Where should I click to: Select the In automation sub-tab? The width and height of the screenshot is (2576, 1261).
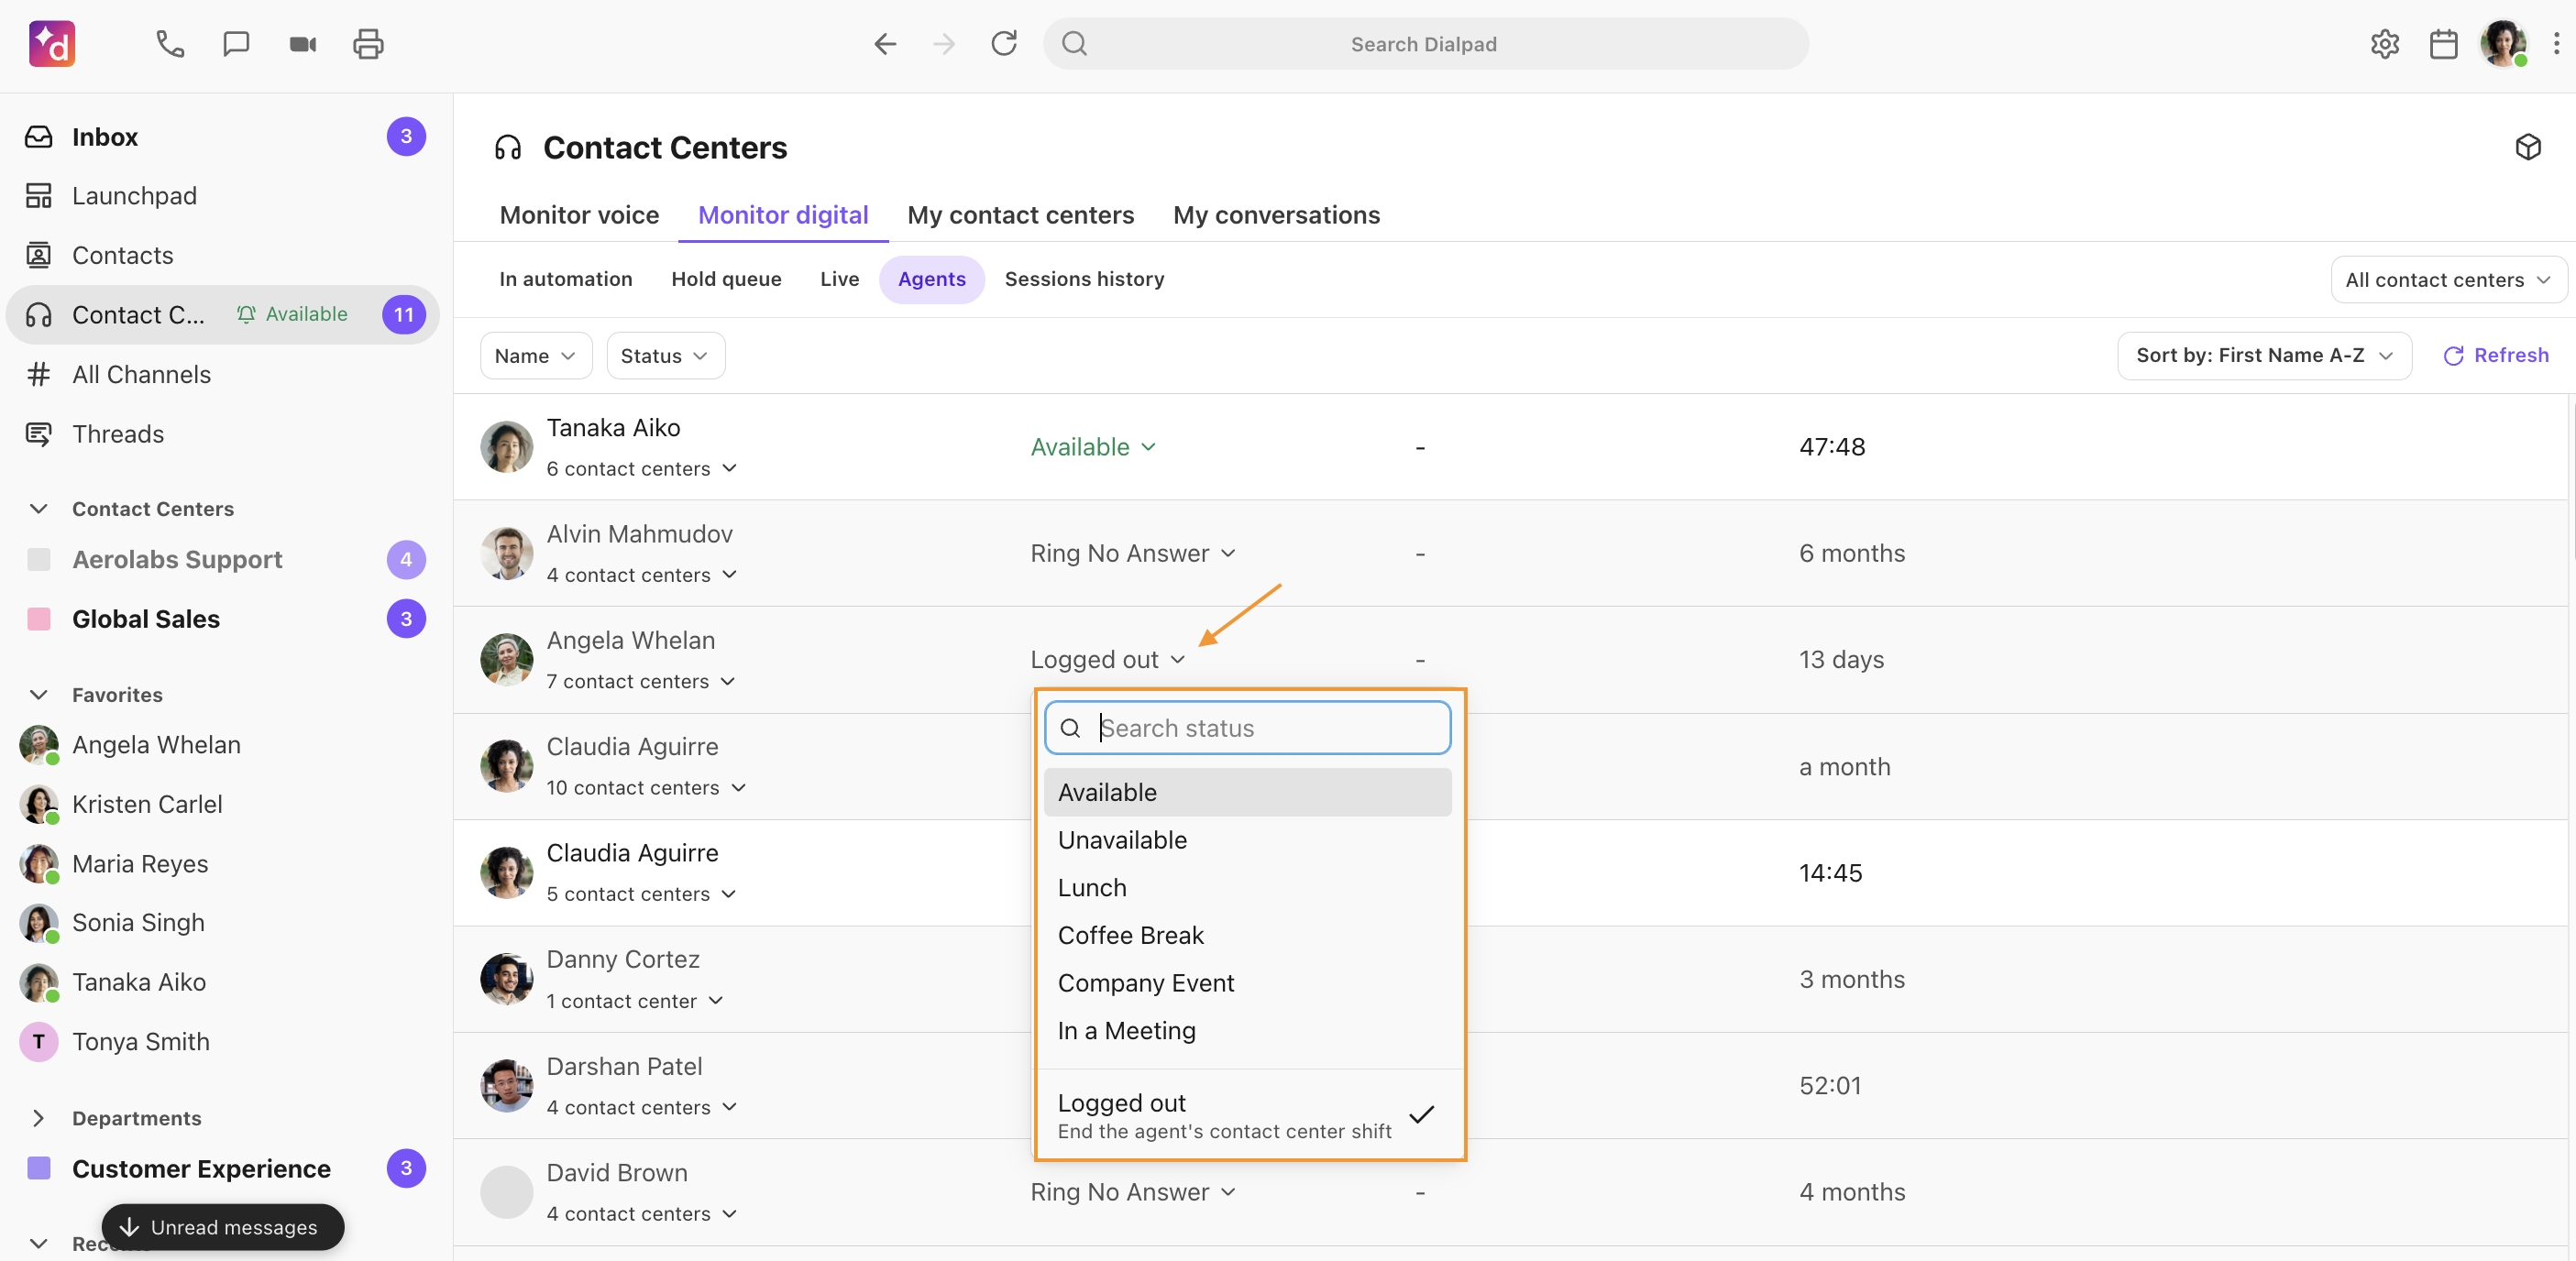coord(566,279)
